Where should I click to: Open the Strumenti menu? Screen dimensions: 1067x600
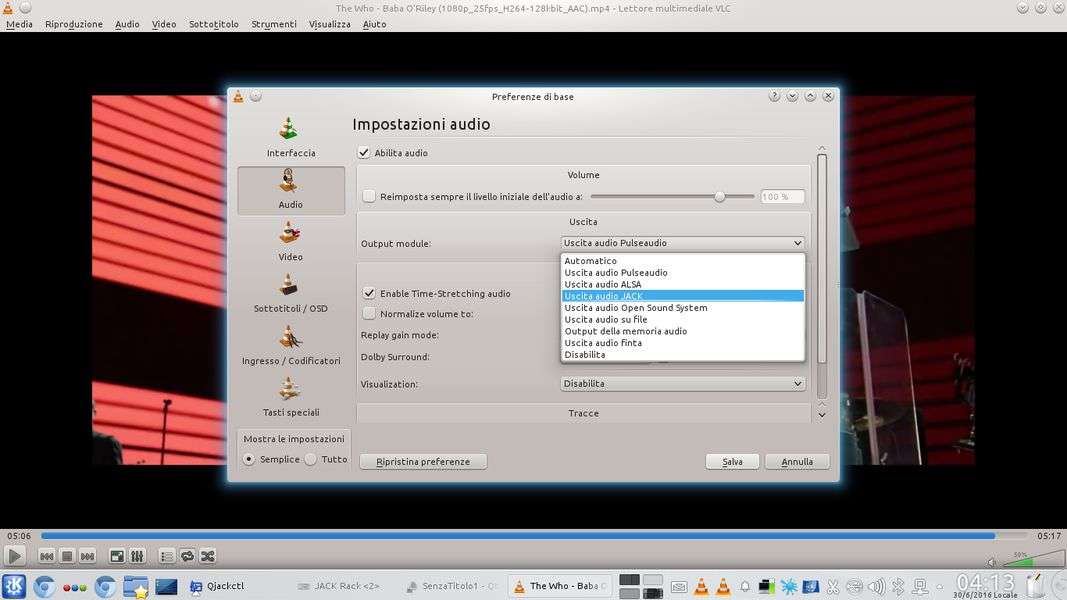point(273,24)
